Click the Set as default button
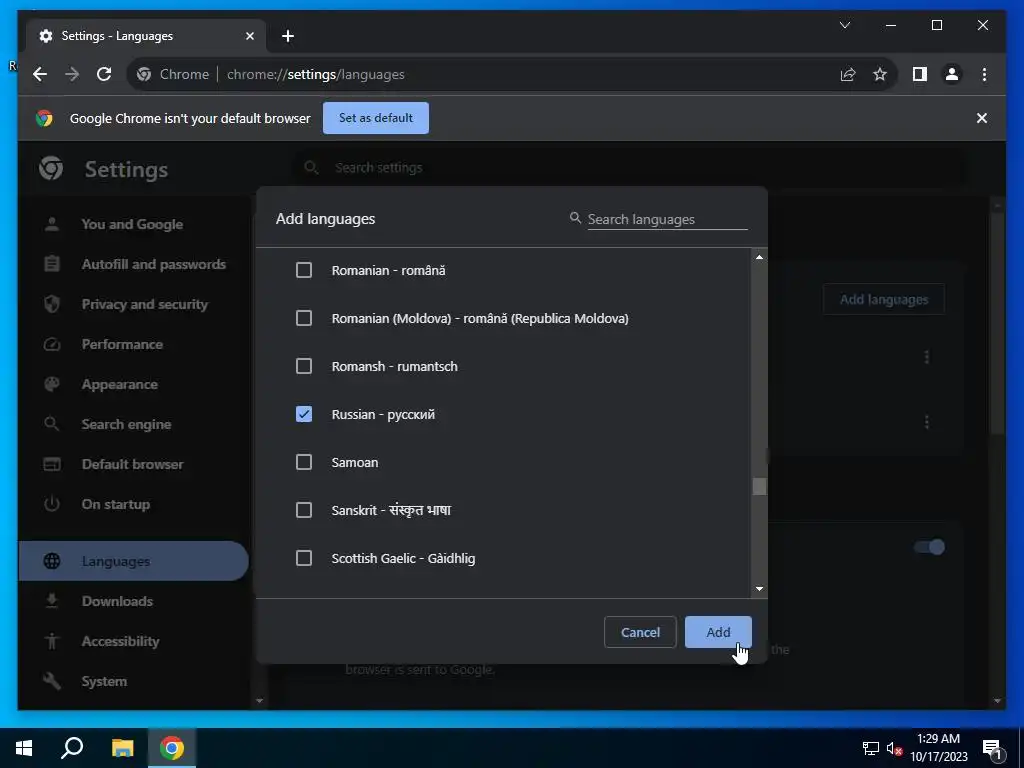 pos(376,118)
